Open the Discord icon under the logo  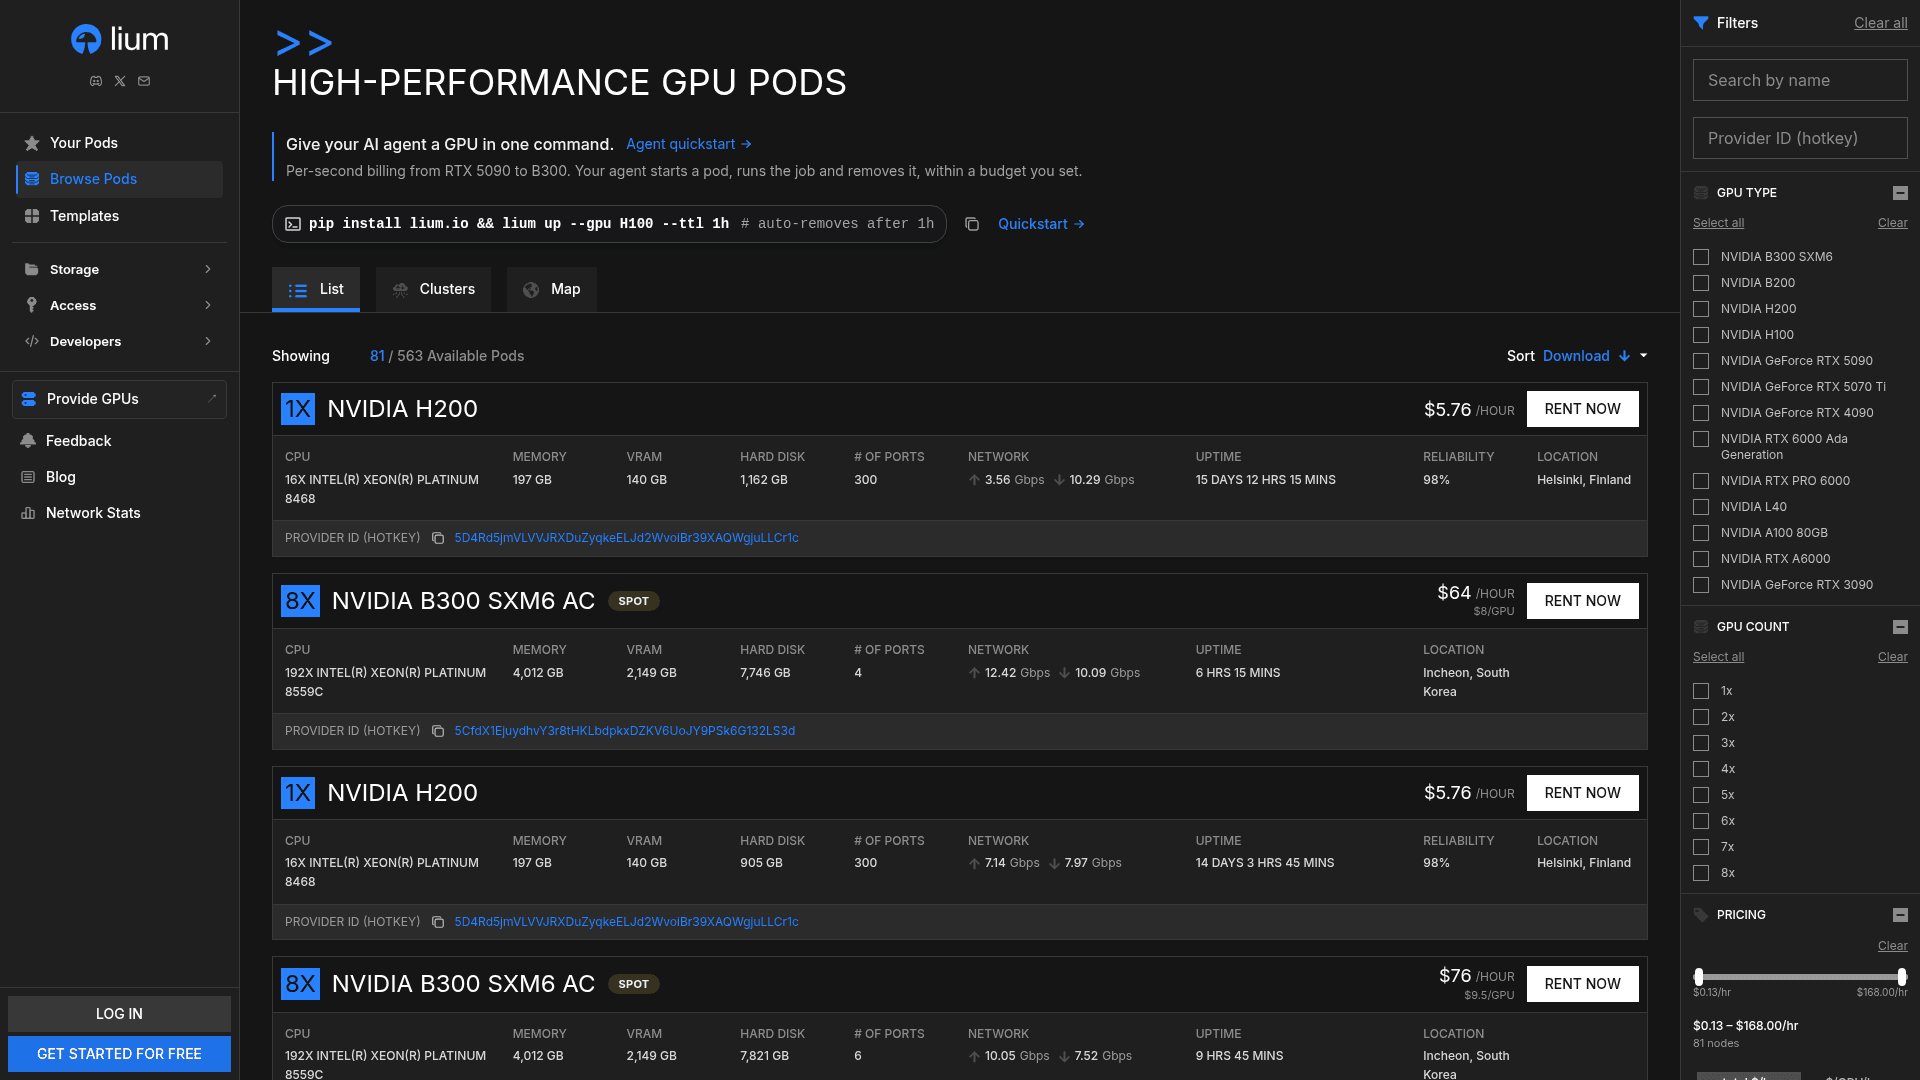coord(96,81)
